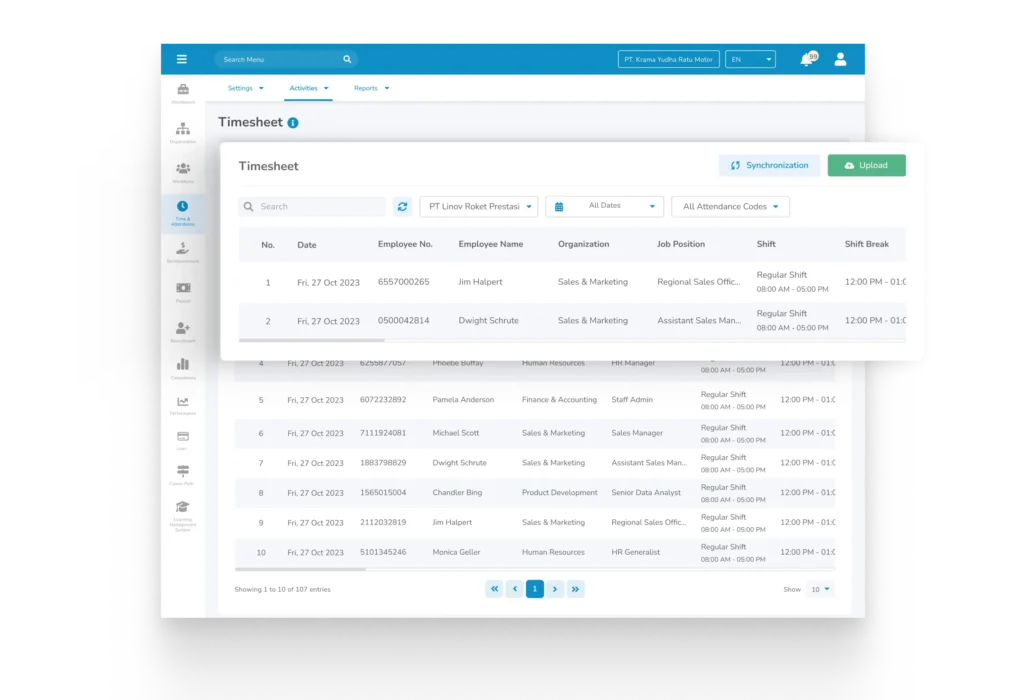Click the refresh icon beside Search field

402,206
